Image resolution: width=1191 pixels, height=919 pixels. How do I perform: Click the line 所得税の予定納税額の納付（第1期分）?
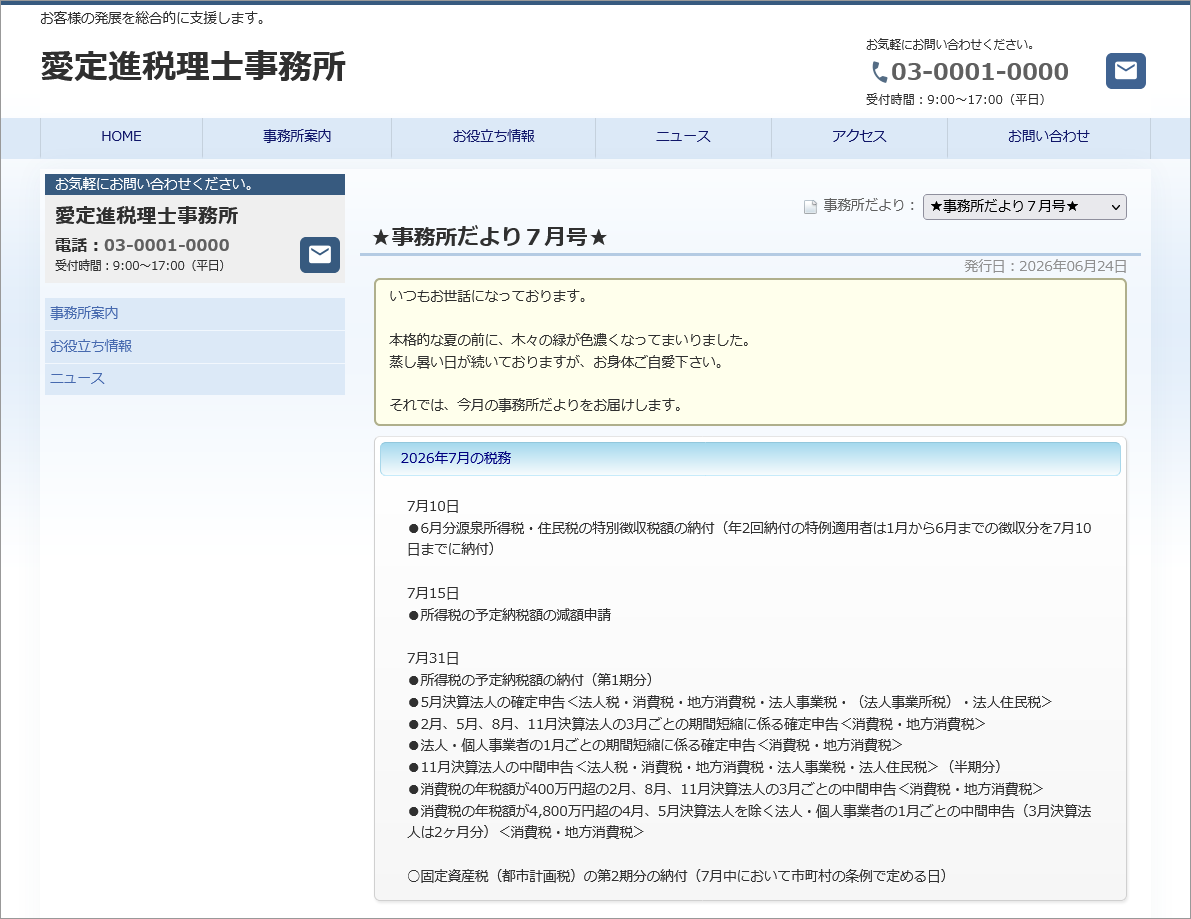(530, 680)
